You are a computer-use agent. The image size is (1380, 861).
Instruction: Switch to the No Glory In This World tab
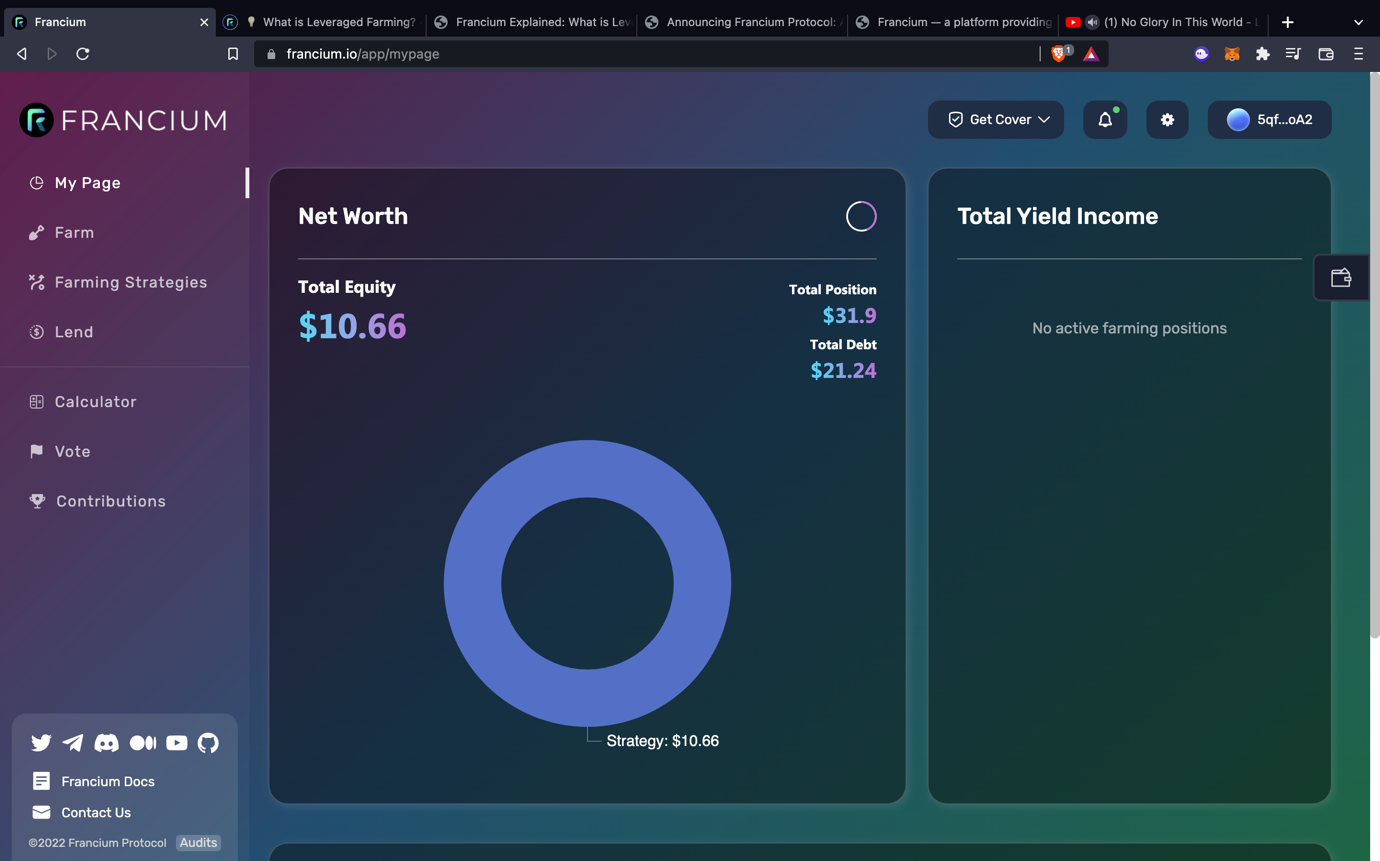coord(1163,22)
